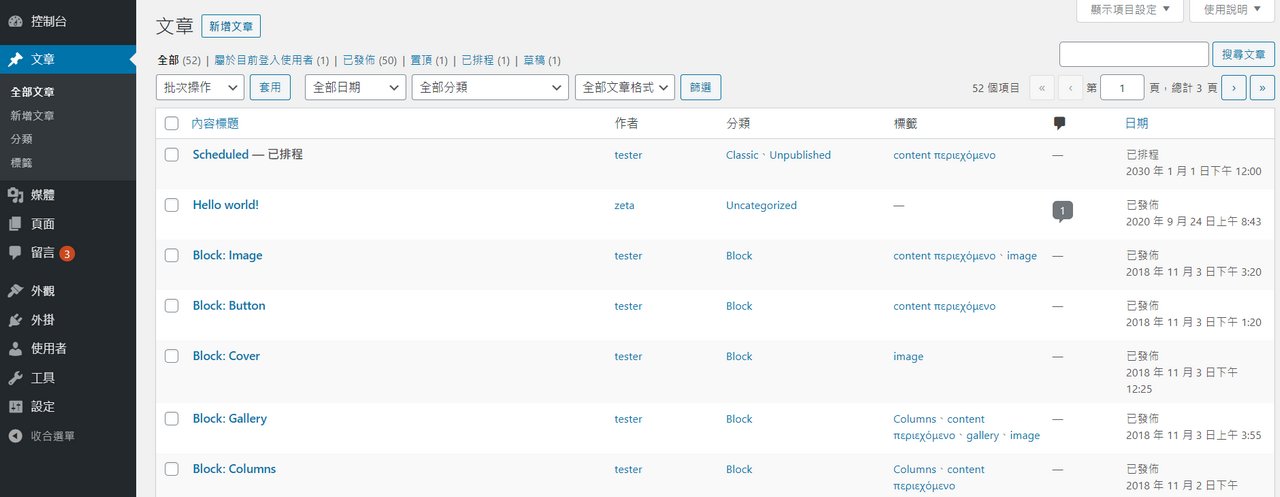Open the 頁面 pages icon

click(15, 224)
